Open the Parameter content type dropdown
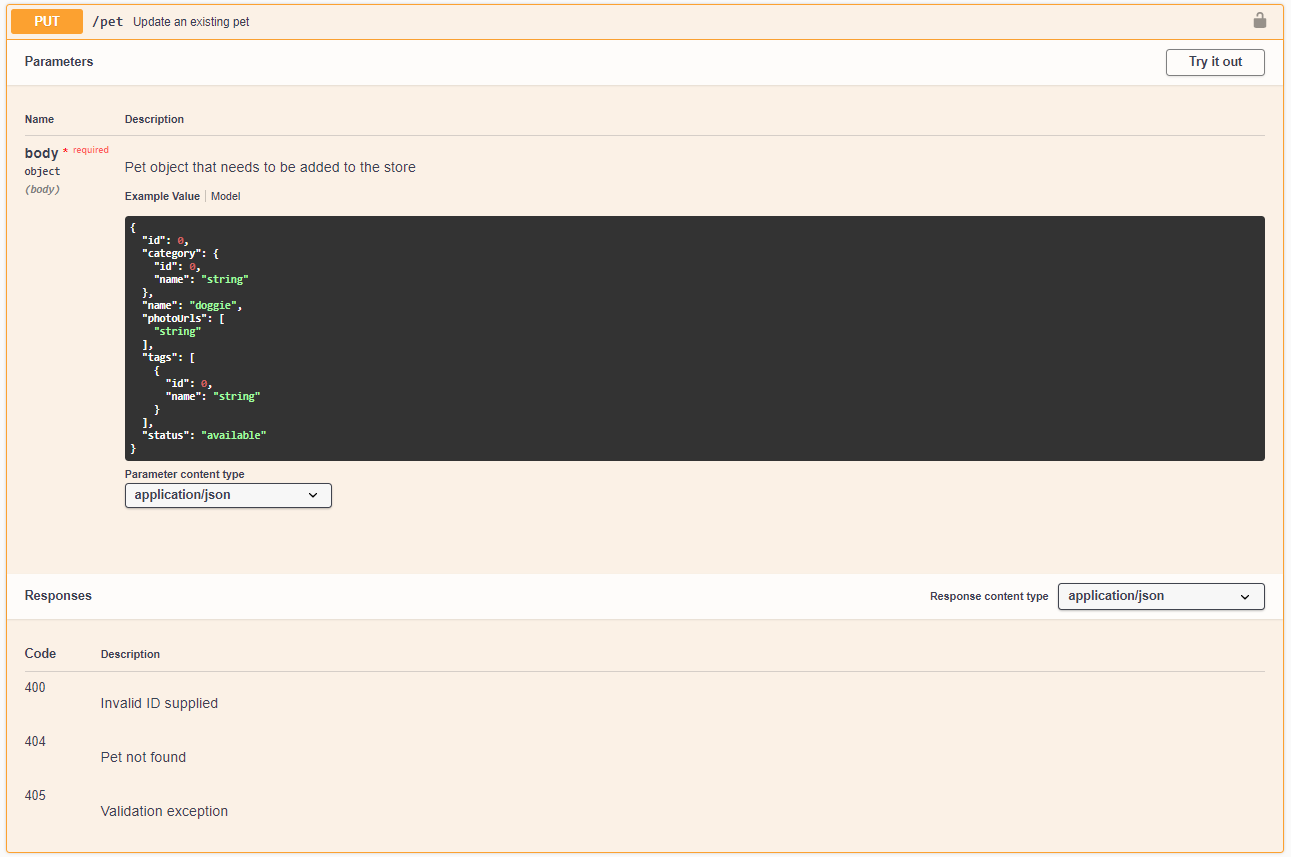This screenshot has height=857, width=1291. (228, 495)
